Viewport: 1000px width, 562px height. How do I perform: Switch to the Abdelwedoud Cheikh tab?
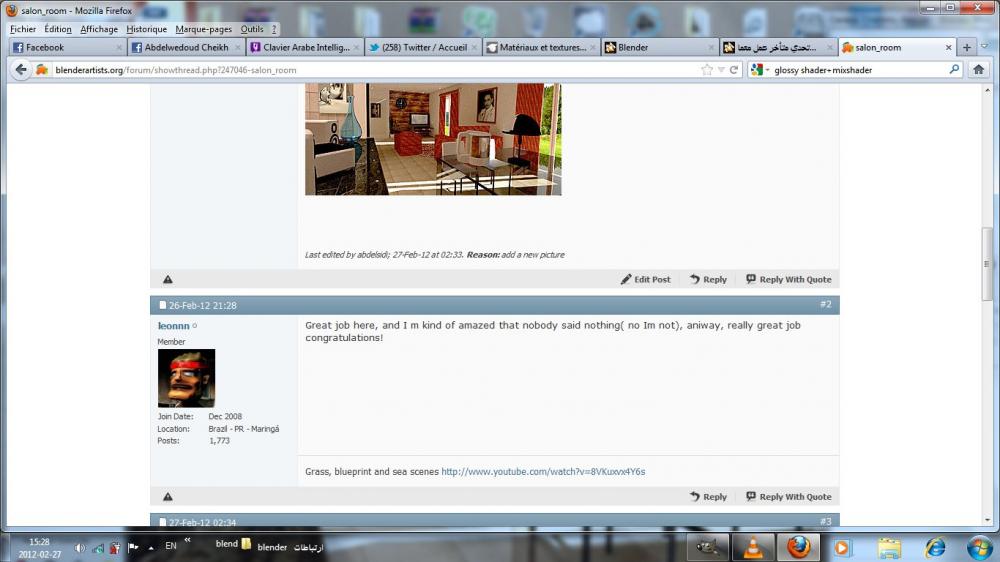pos(186,47)
